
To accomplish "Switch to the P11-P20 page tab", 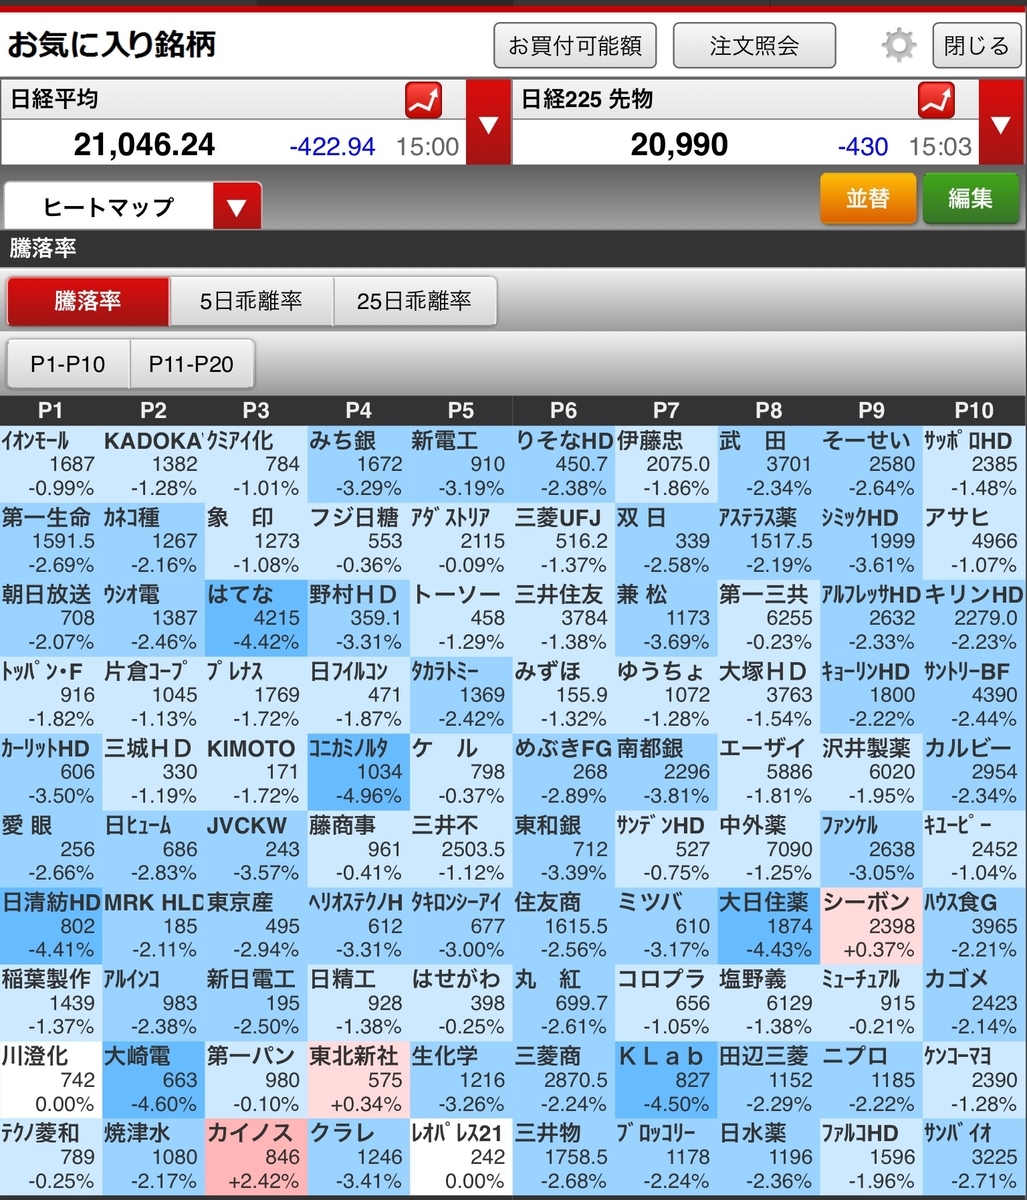I will coord(191,364).
